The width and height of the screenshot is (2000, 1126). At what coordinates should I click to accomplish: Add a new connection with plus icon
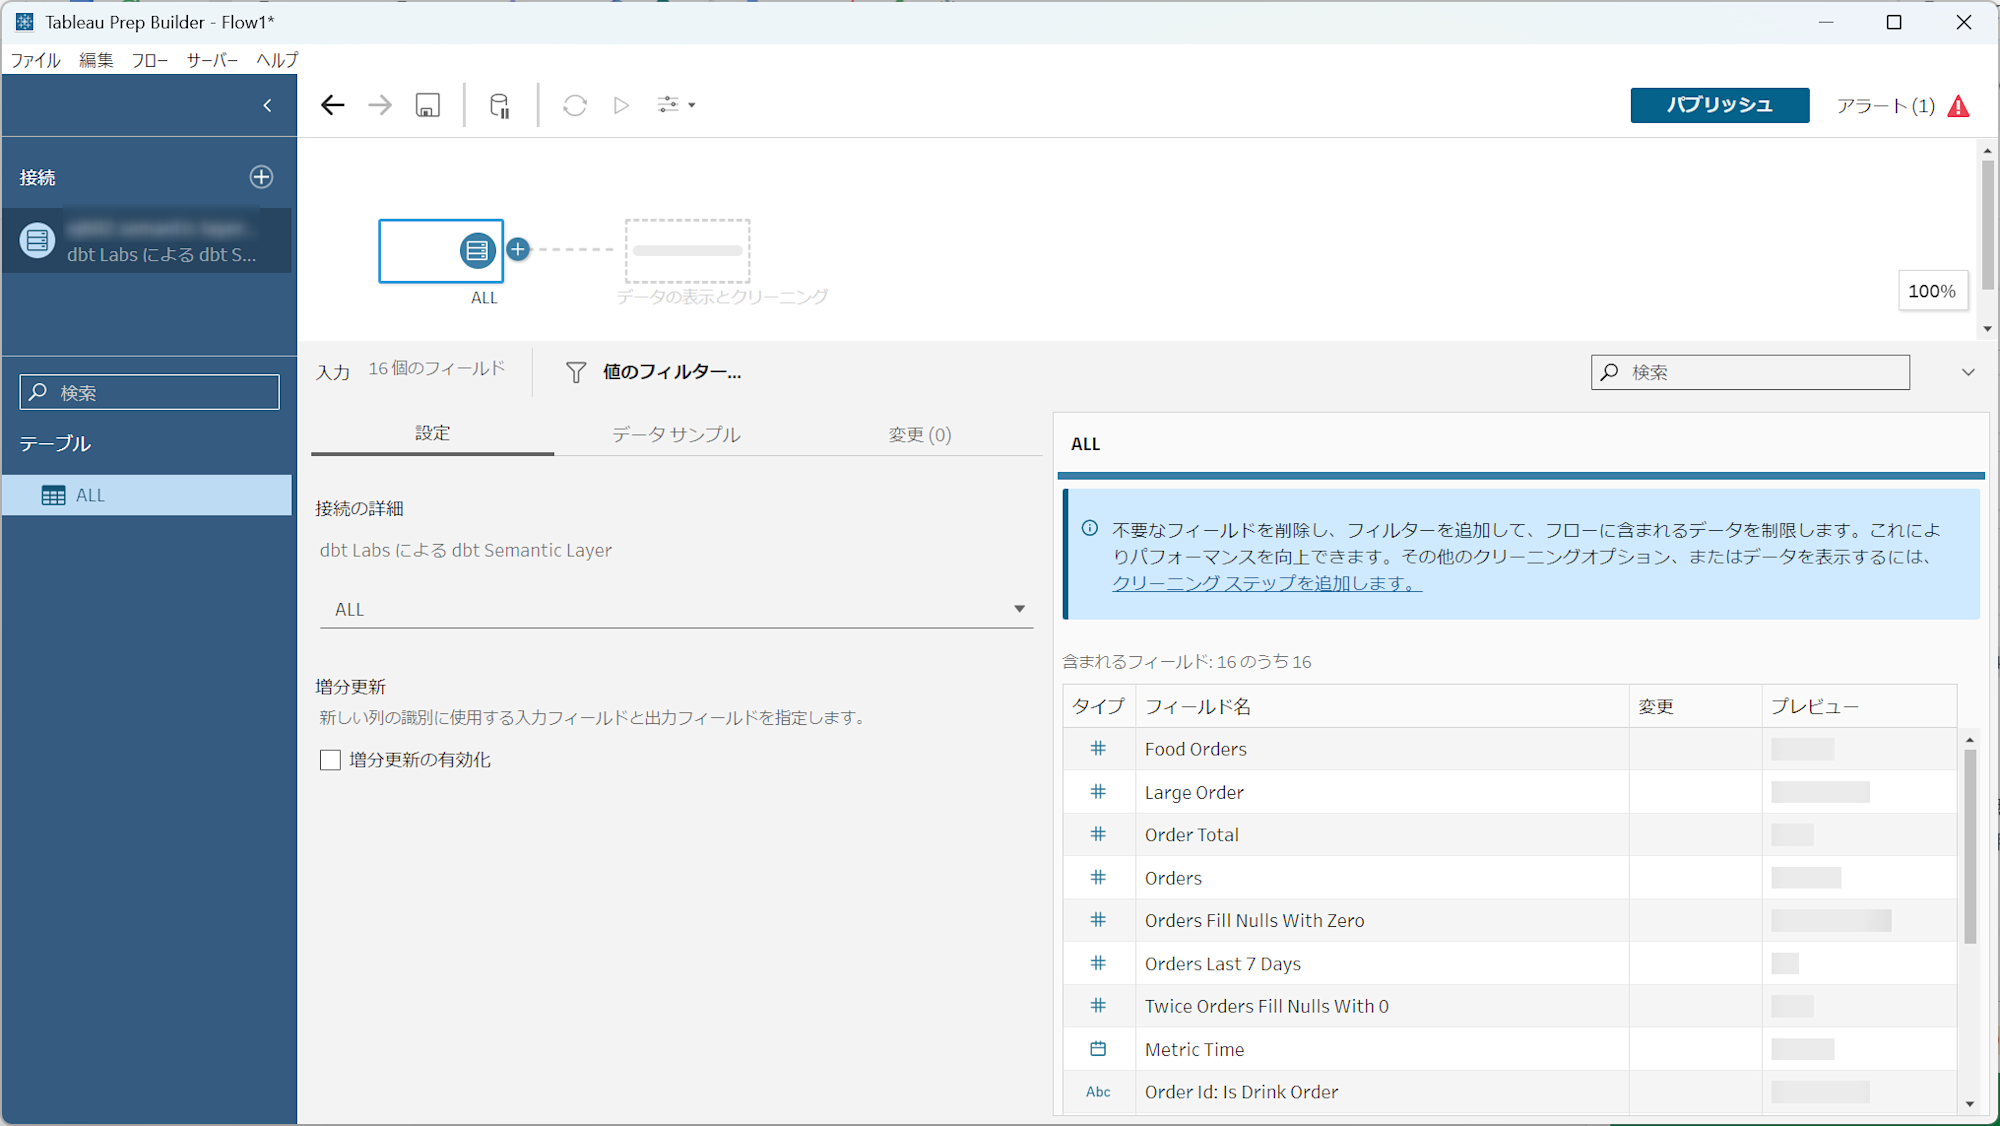[x=261, y=177]
